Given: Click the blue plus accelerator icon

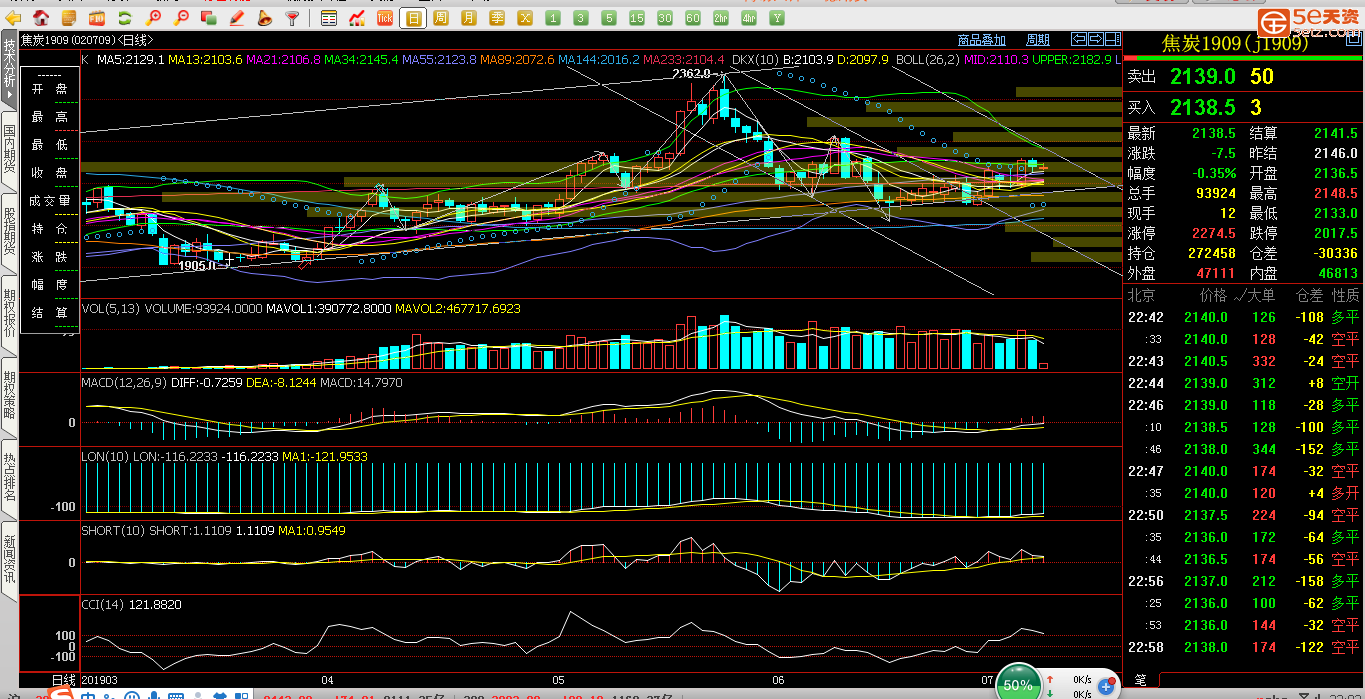Looking at the screenshot, I should pyautogui.click(x=1107, y=686).
